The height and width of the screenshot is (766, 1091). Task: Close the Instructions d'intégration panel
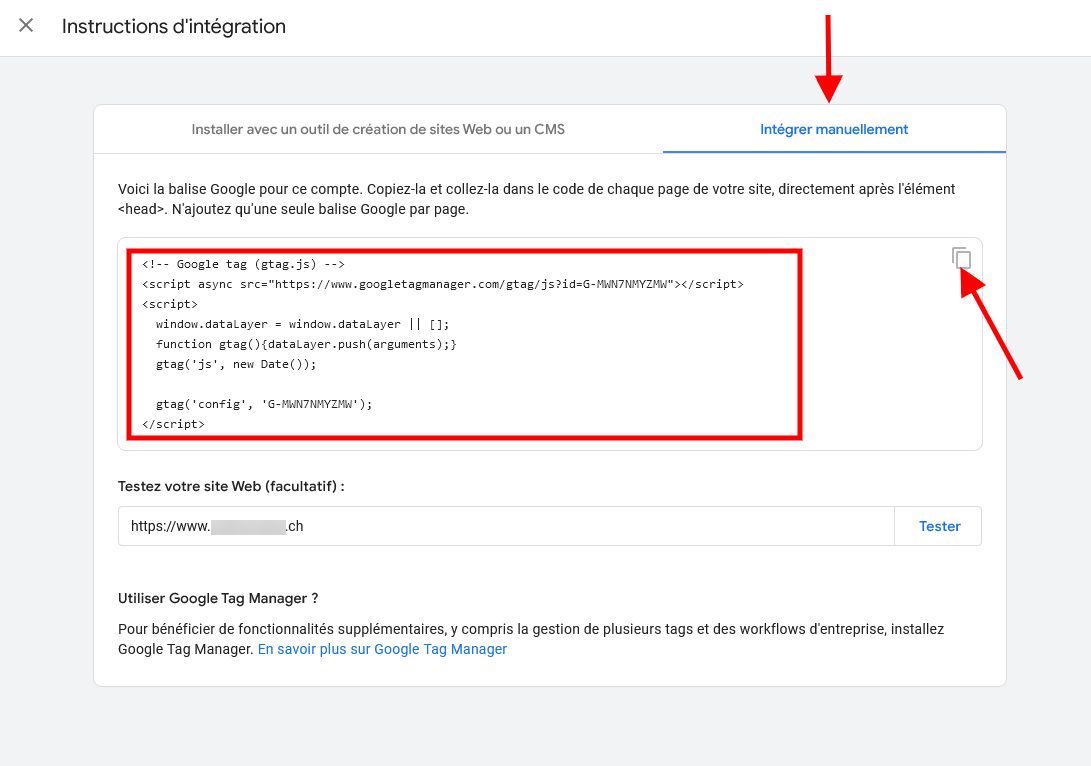tap(26, 26)
